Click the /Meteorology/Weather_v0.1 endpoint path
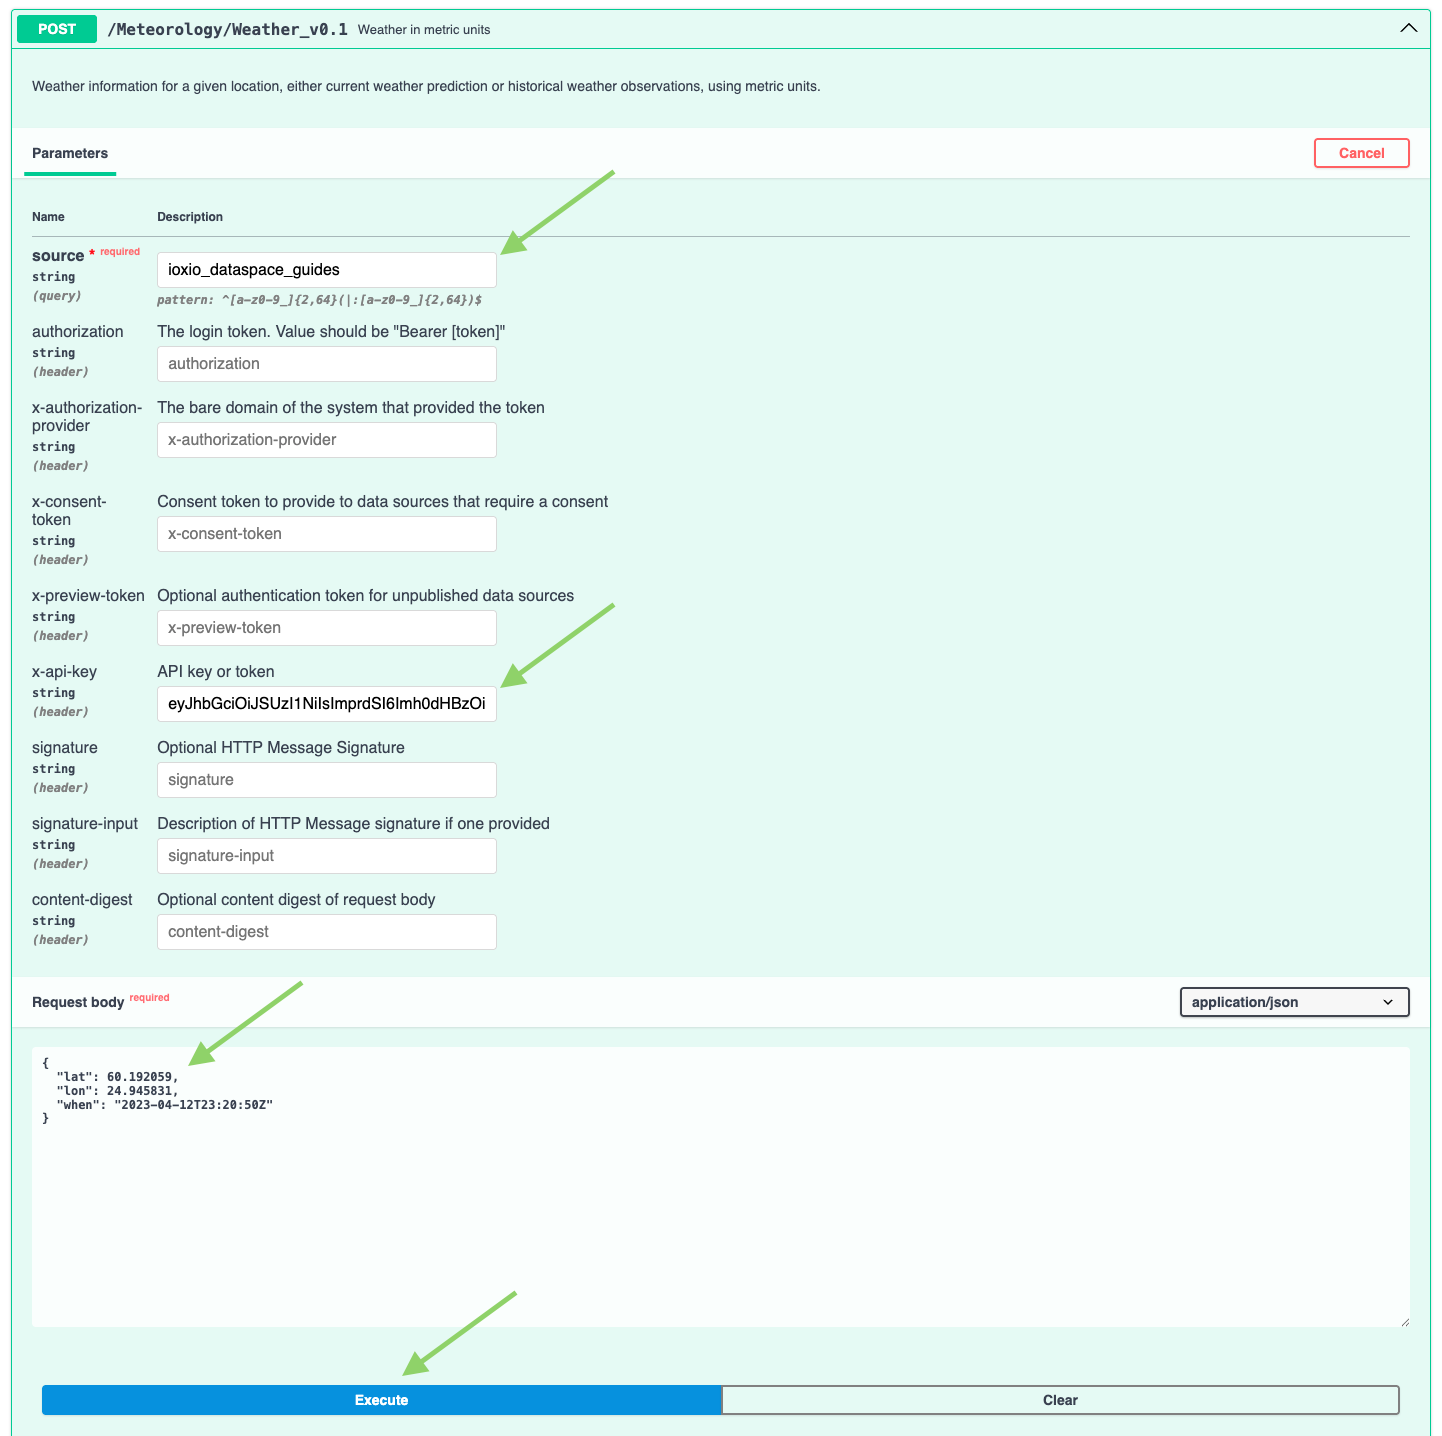 click(x=228, y=29)
